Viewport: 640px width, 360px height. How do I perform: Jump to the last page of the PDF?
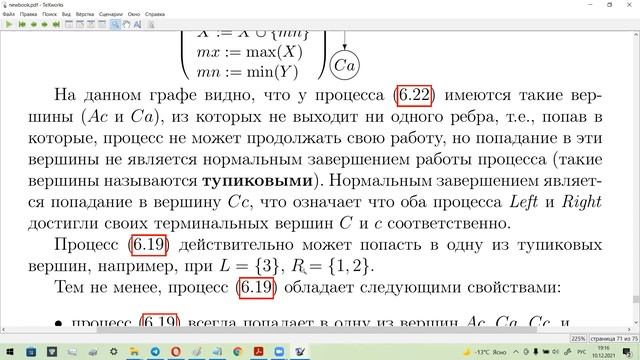[x=56, y=24]
